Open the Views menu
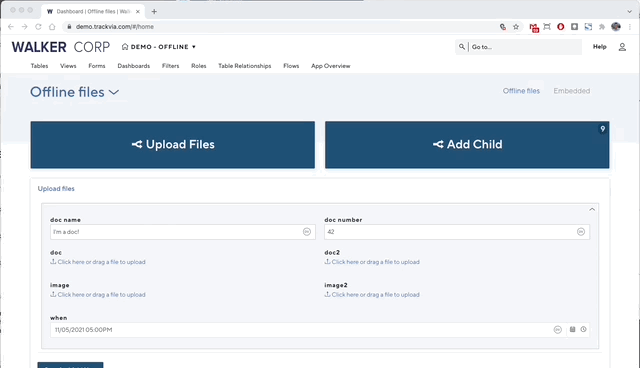This screenshot has height=368, width=640. [x=68, y=66]
